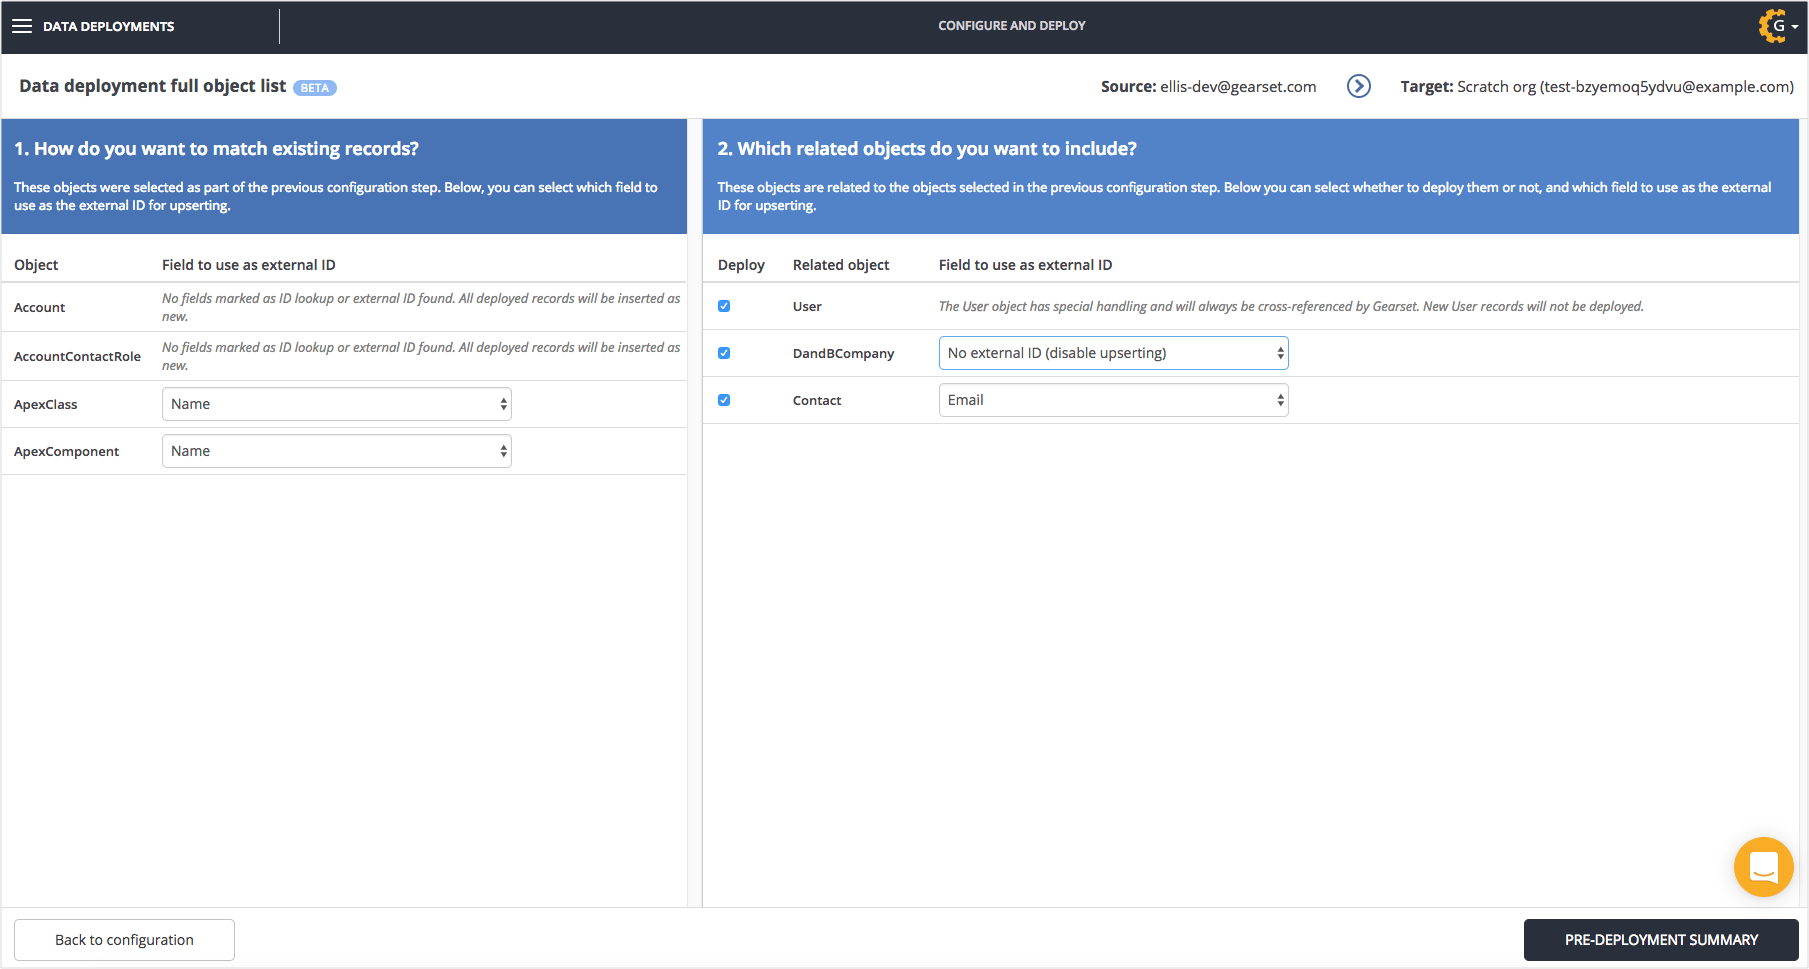This screenshot has height=969, width=1809.
Task: Click the ellis-dev@gearset.com source link
Action: pyautogui.click(x=1236, y=86)
